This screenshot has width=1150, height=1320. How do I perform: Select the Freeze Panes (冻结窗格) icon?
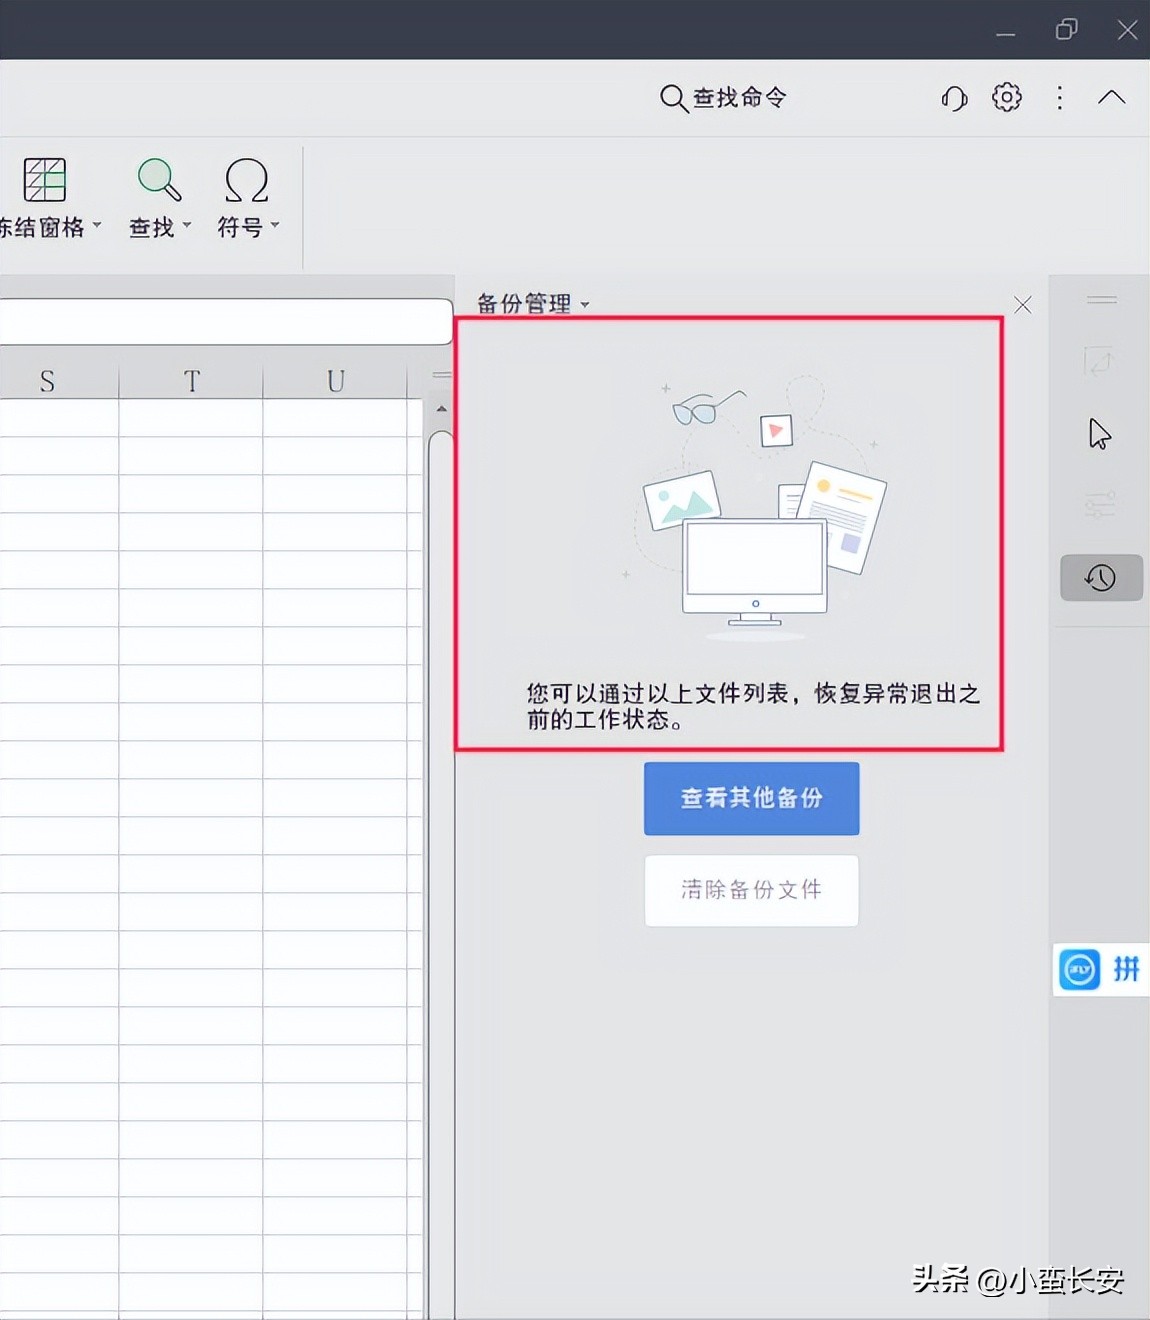pos(44,181)
